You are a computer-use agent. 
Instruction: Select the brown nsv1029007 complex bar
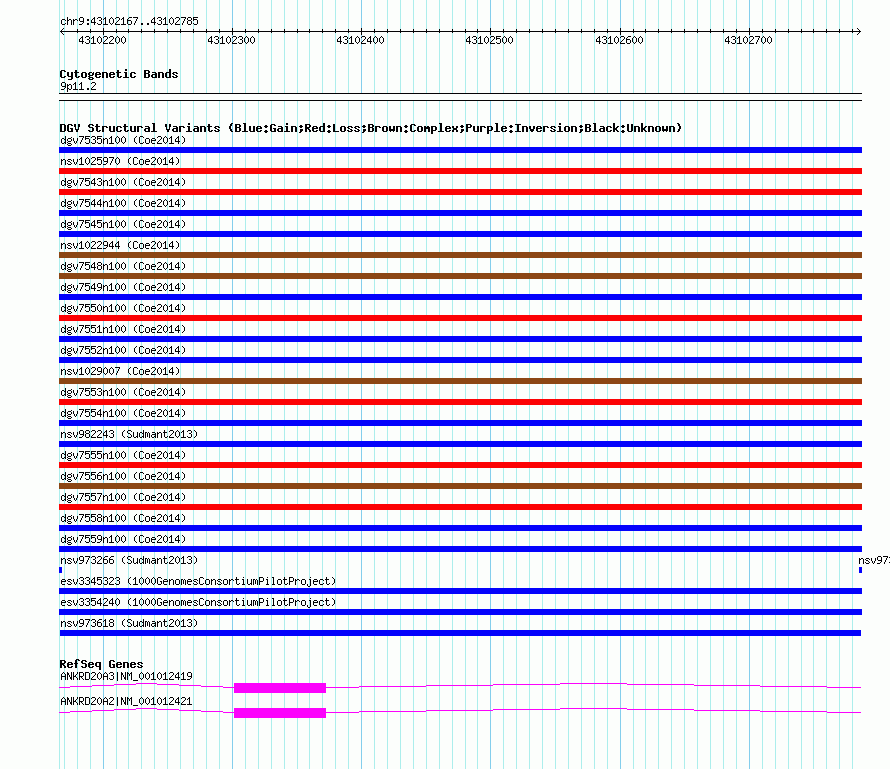460,381
